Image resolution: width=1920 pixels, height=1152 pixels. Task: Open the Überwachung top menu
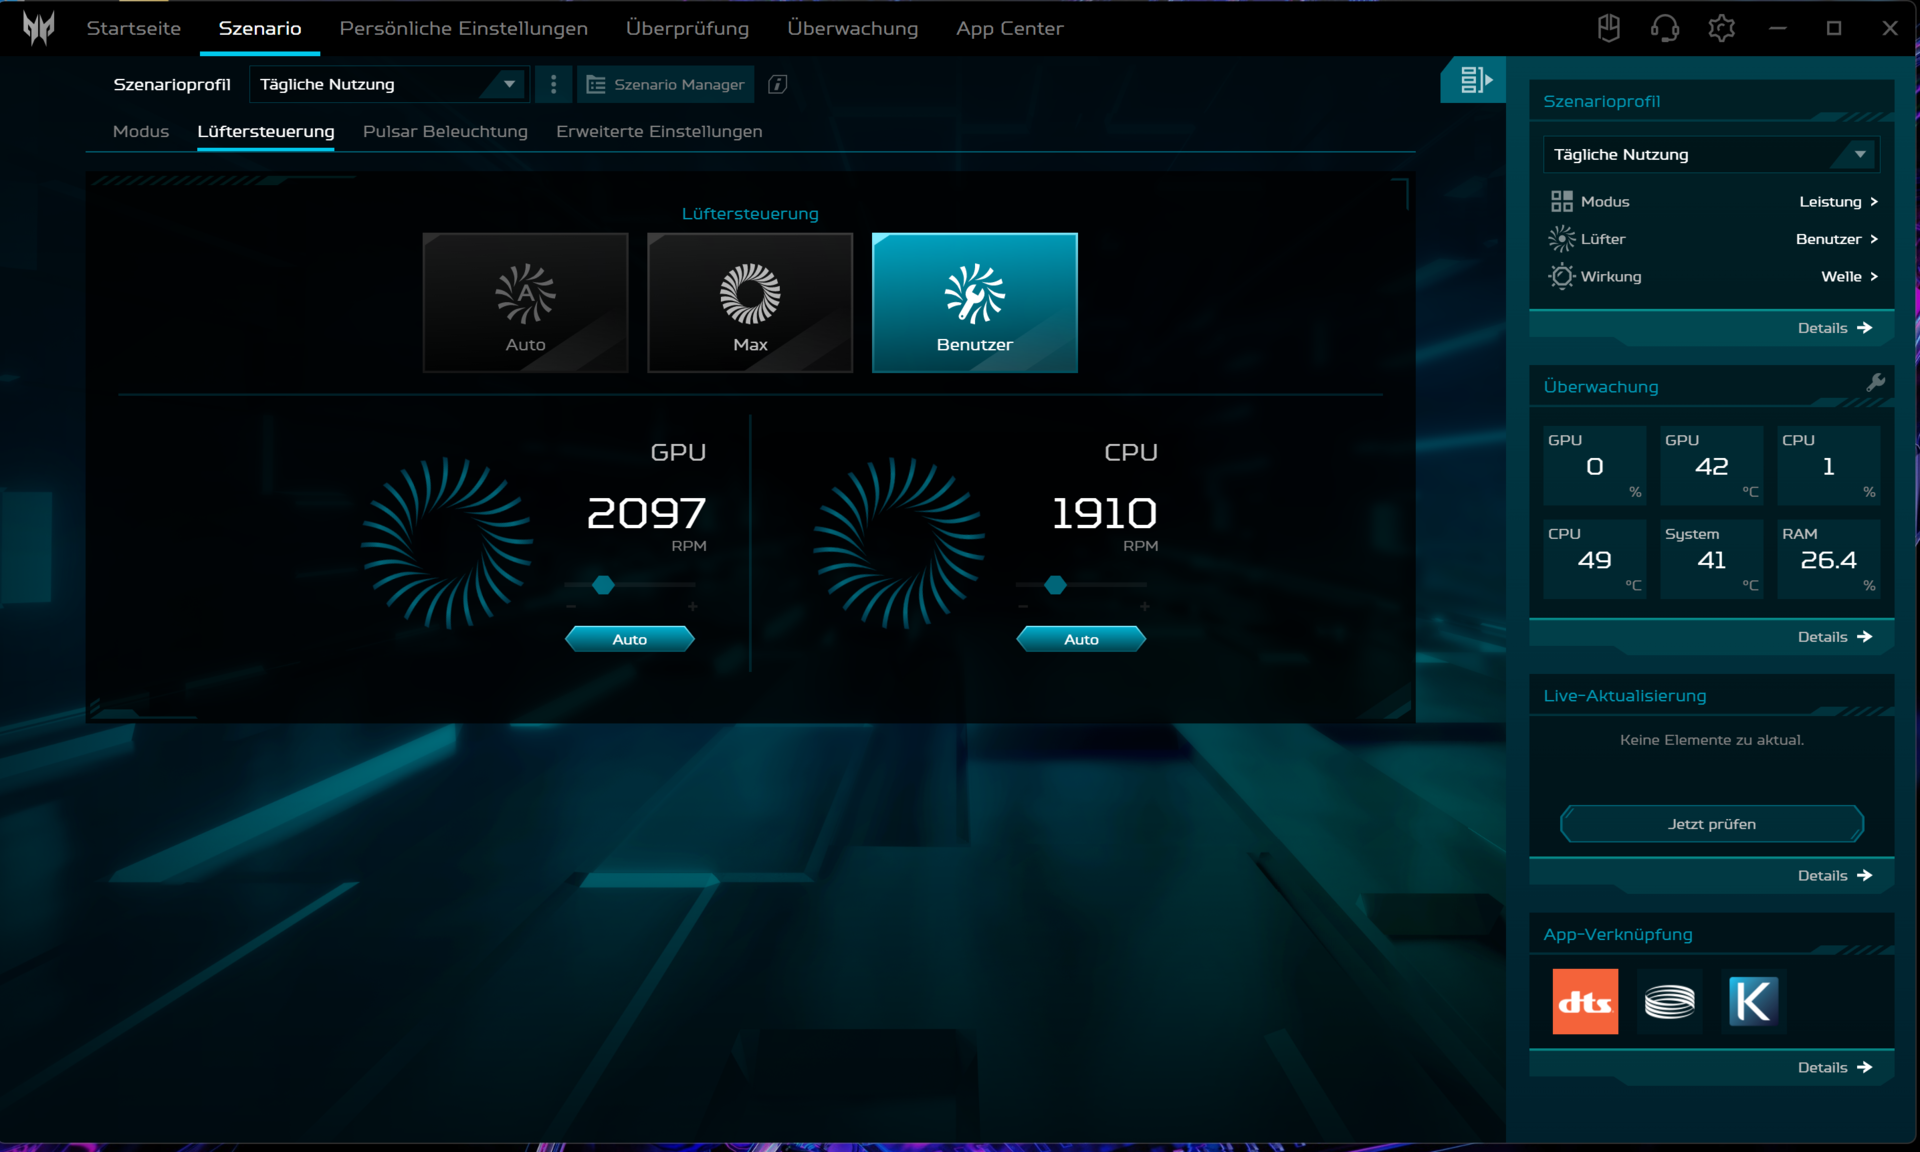852,28
